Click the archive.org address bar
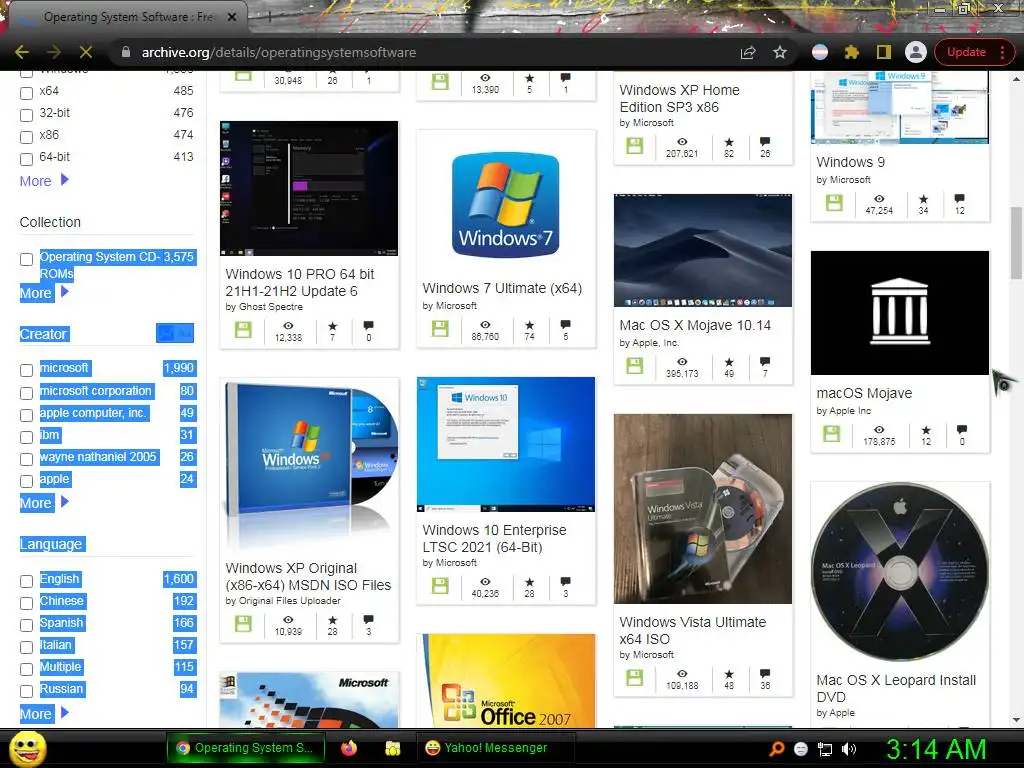This screenshot has height=768, width=1024. pos(418,52)
